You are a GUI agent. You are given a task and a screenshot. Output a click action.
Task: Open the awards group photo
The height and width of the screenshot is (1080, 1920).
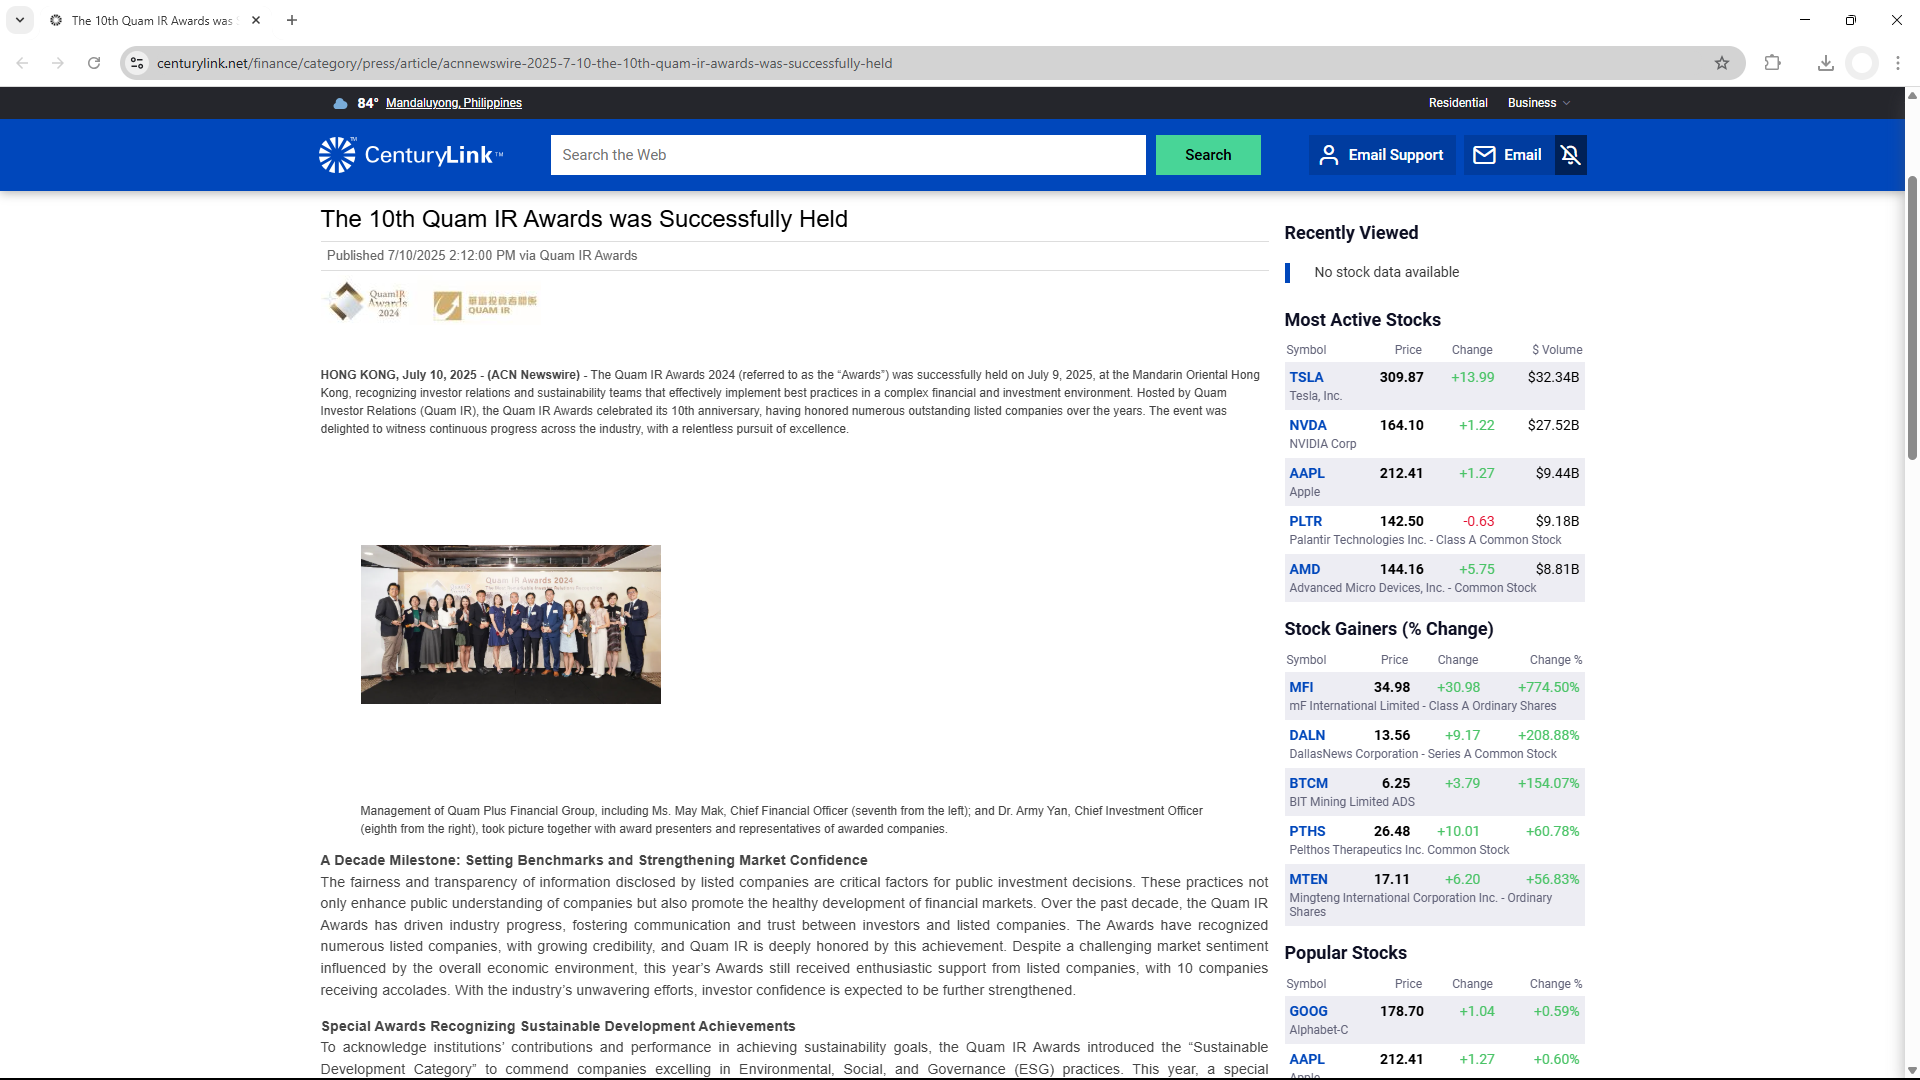(x=510, y=624)
